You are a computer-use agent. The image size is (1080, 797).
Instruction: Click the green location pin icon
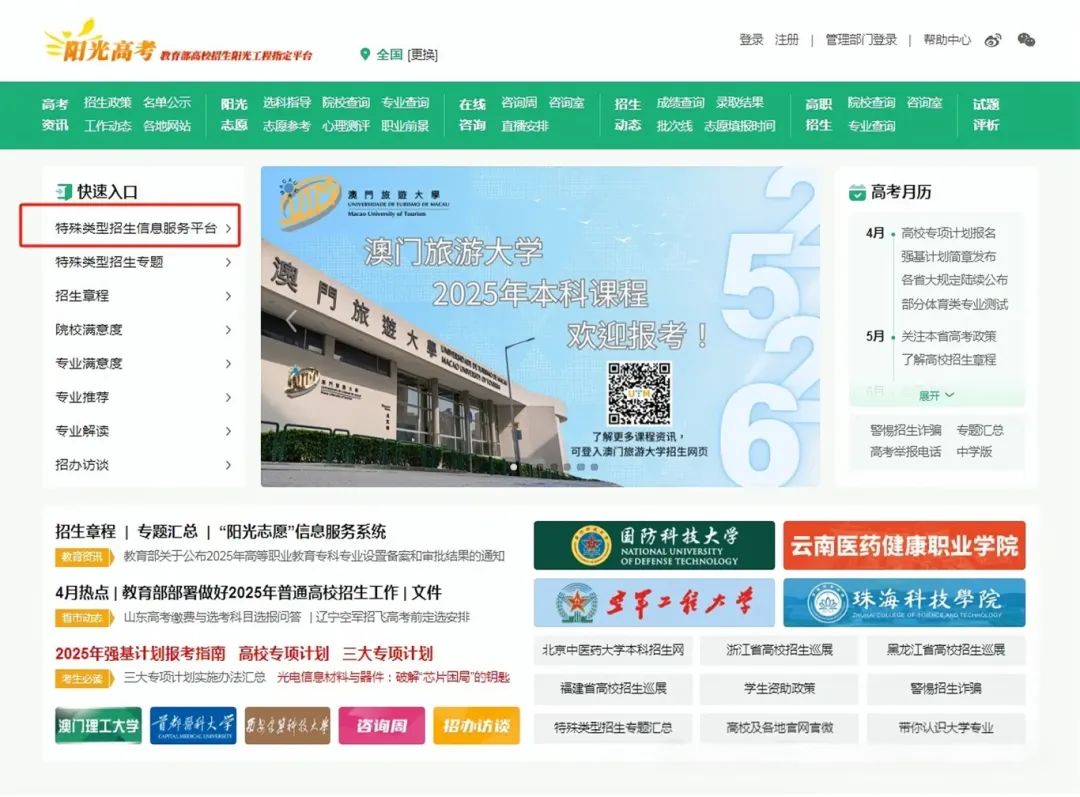pyautogui.click(x=365, y=54)
